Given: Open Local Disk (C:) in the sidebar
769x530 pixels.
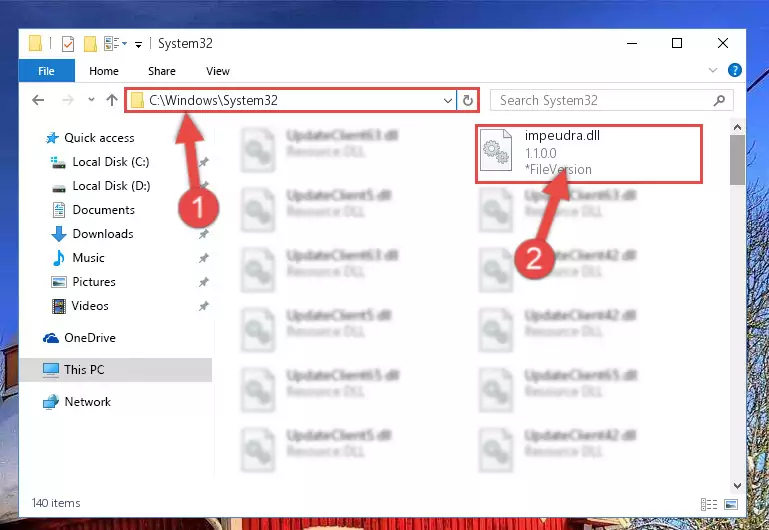Looking at the screenshot, I should (x=111, y=162).
